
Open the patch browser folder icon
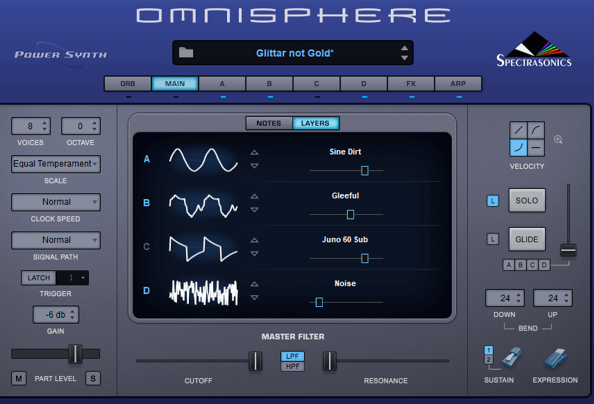186,52
